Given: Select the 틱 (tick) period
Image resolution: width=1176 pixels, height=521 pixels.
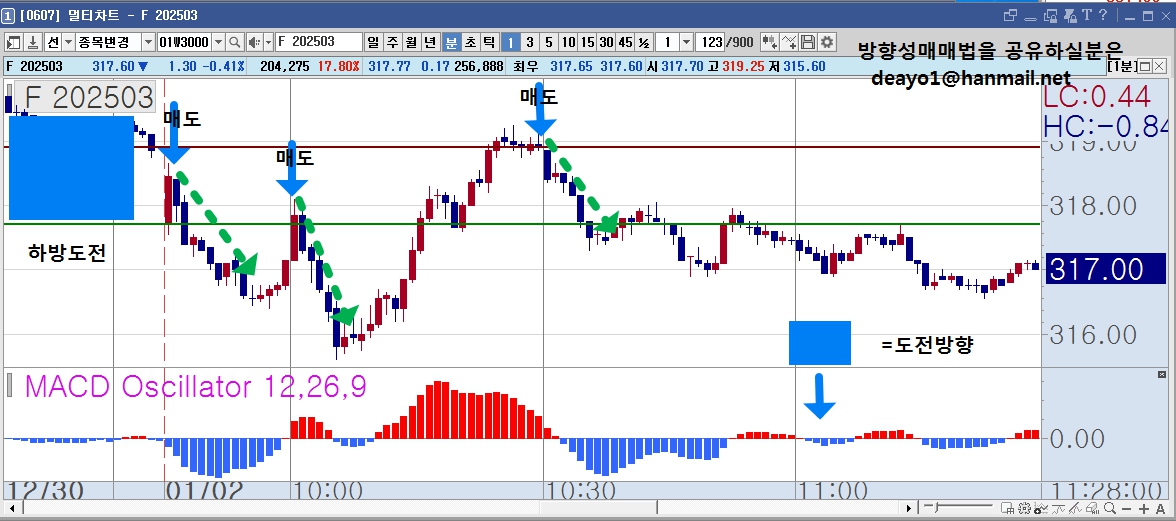Looking at the screenshot, I should (x=488, y=42).
